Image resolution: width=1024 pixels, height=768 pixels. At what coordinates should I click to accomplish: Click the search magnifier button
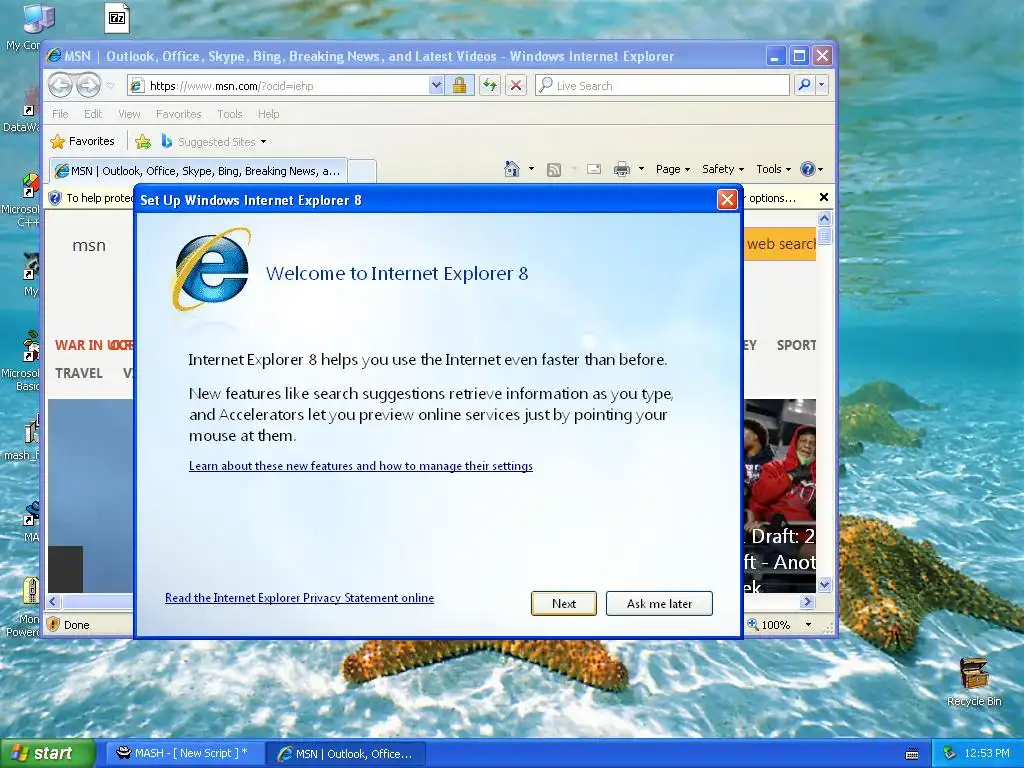point(805,86)
